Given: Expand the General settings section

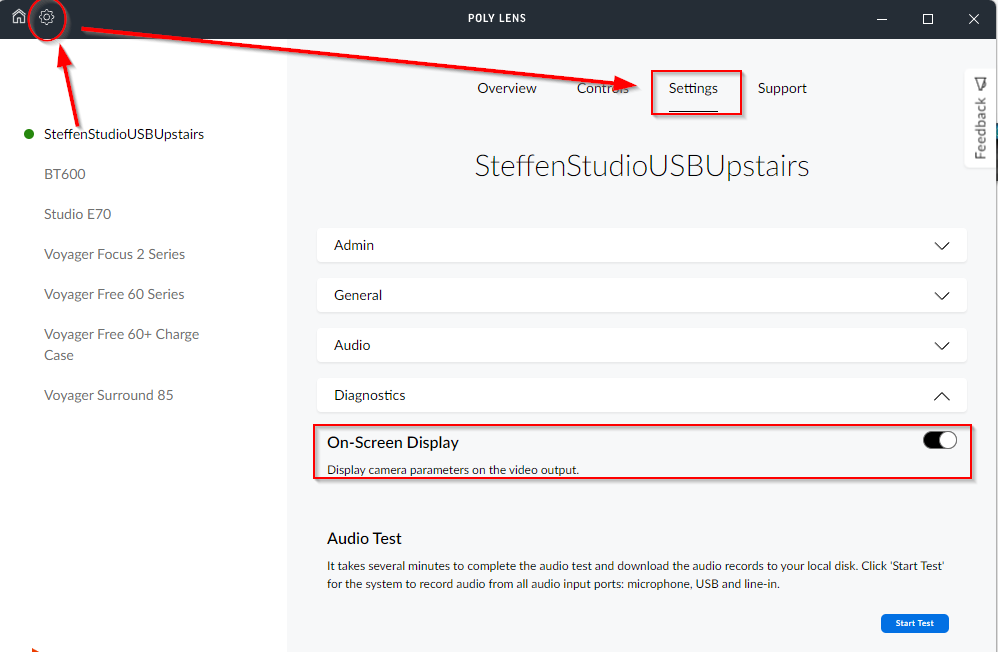Looking at the screenshot, I should click(641, 295).
